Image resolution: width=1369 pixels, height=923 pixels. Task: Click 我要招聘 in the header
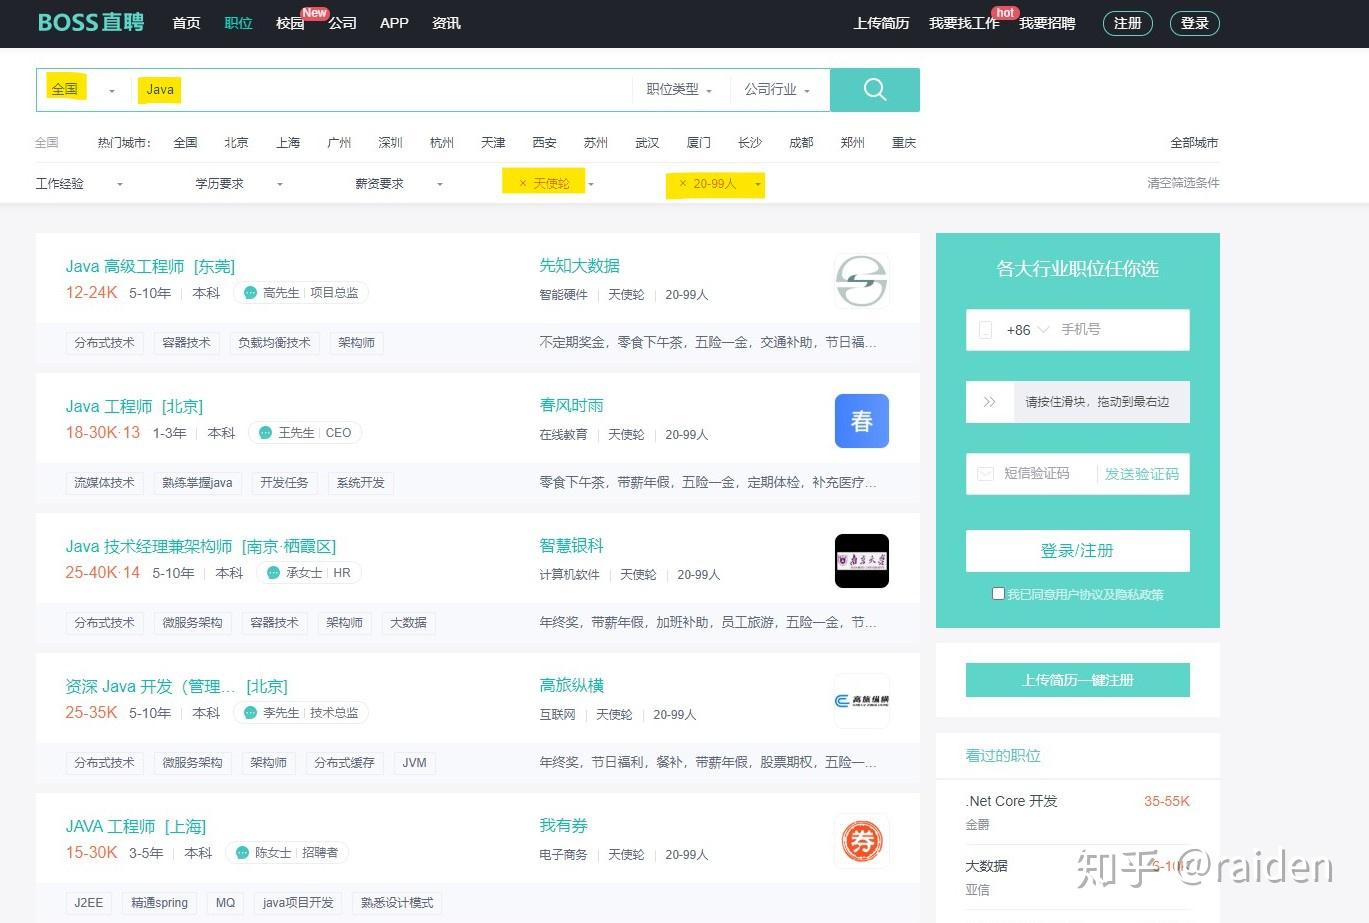coord(1047,23)
